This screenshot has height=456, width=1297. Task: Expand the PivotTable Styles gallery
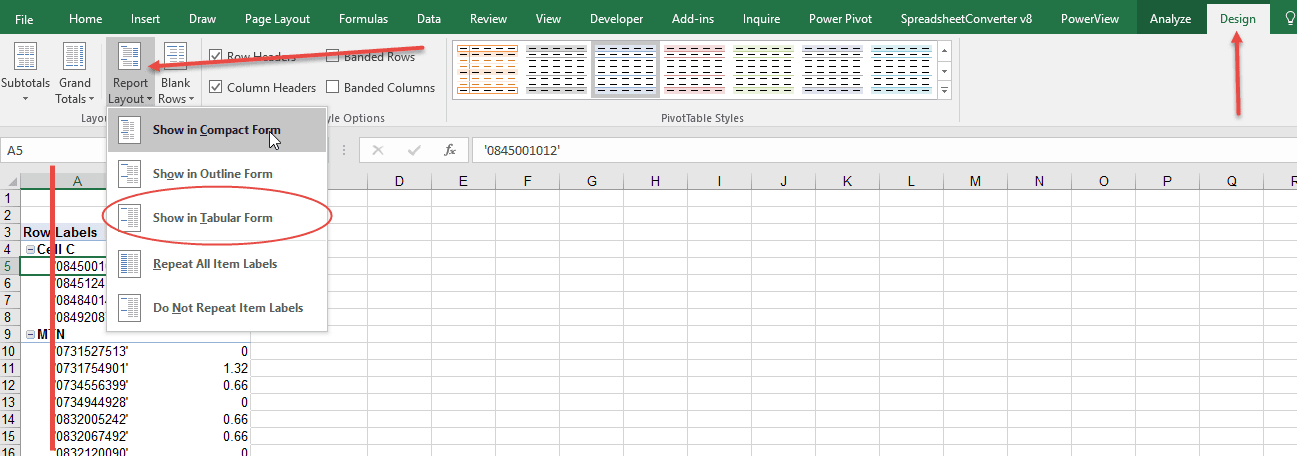tap(943, 90)
